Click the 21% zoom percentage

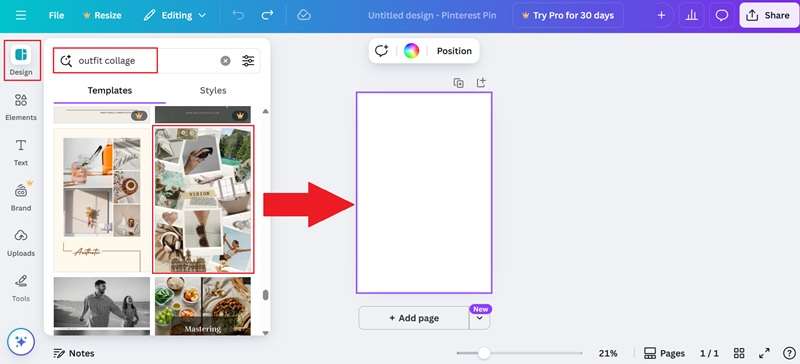pos(608,353)
